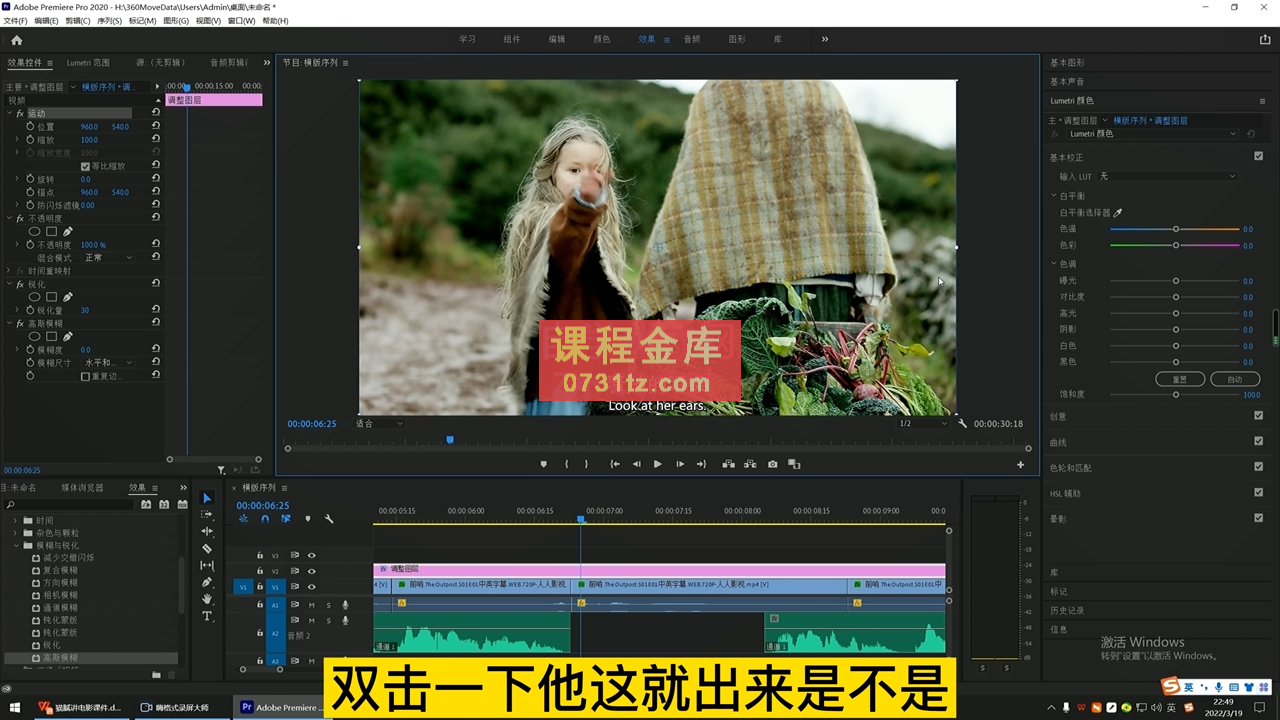This screenshot has height=720, width=1280.
Task: Select the Ripple Edit tool
Action: click(x=207, y=531)
